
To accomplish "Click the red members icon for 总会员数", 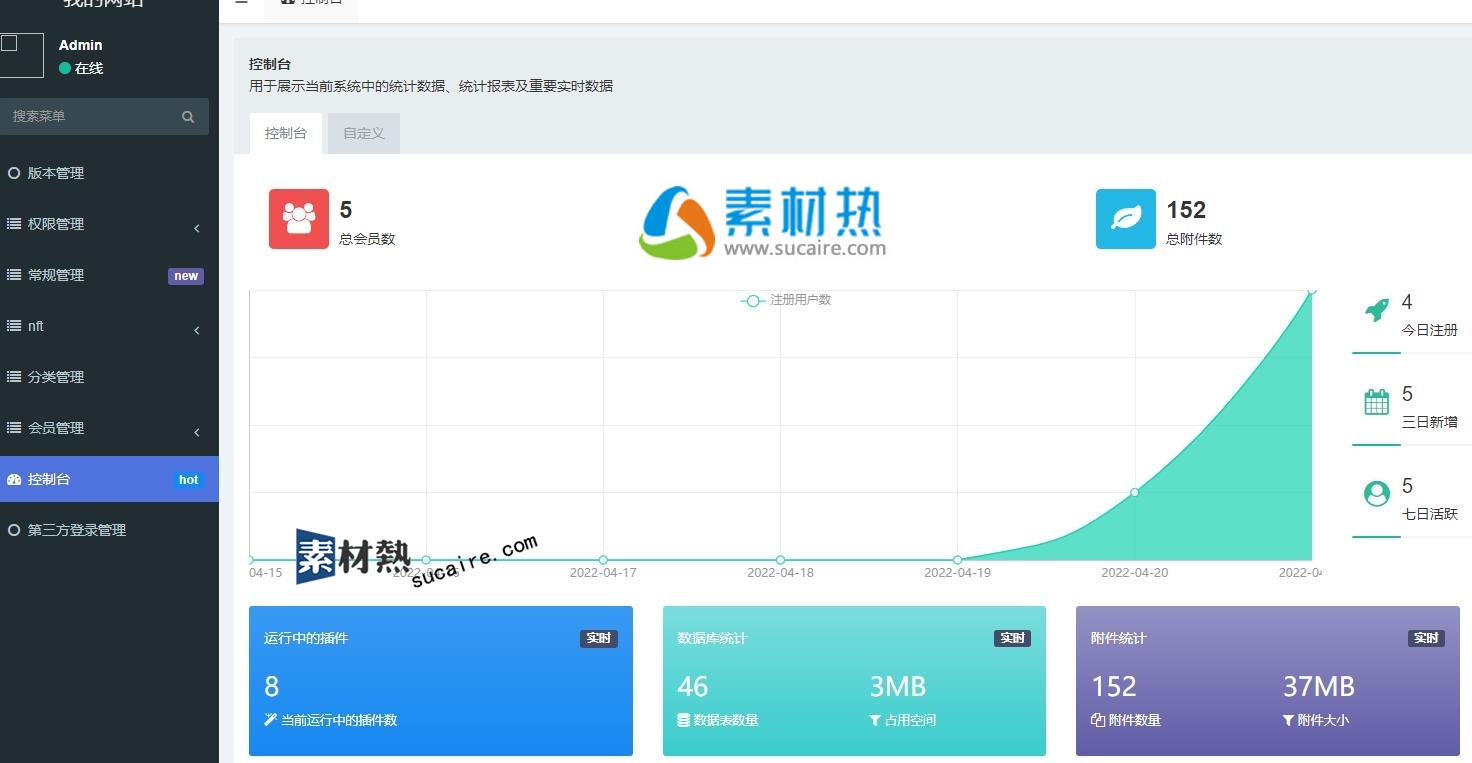I will pyautogui.click(x=299, y=219).
